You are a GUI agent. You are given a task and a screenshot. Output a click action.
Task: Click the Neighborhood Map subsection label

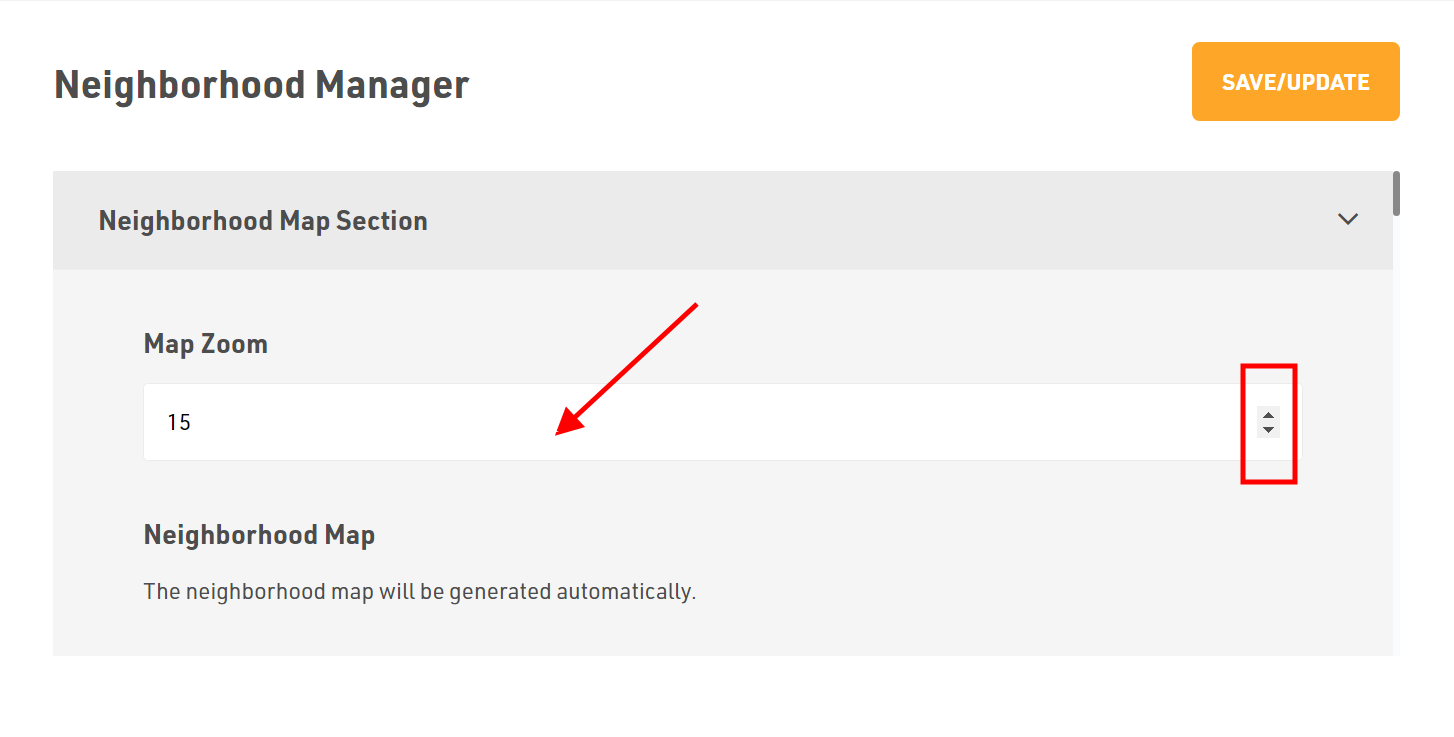coord(259,535)
